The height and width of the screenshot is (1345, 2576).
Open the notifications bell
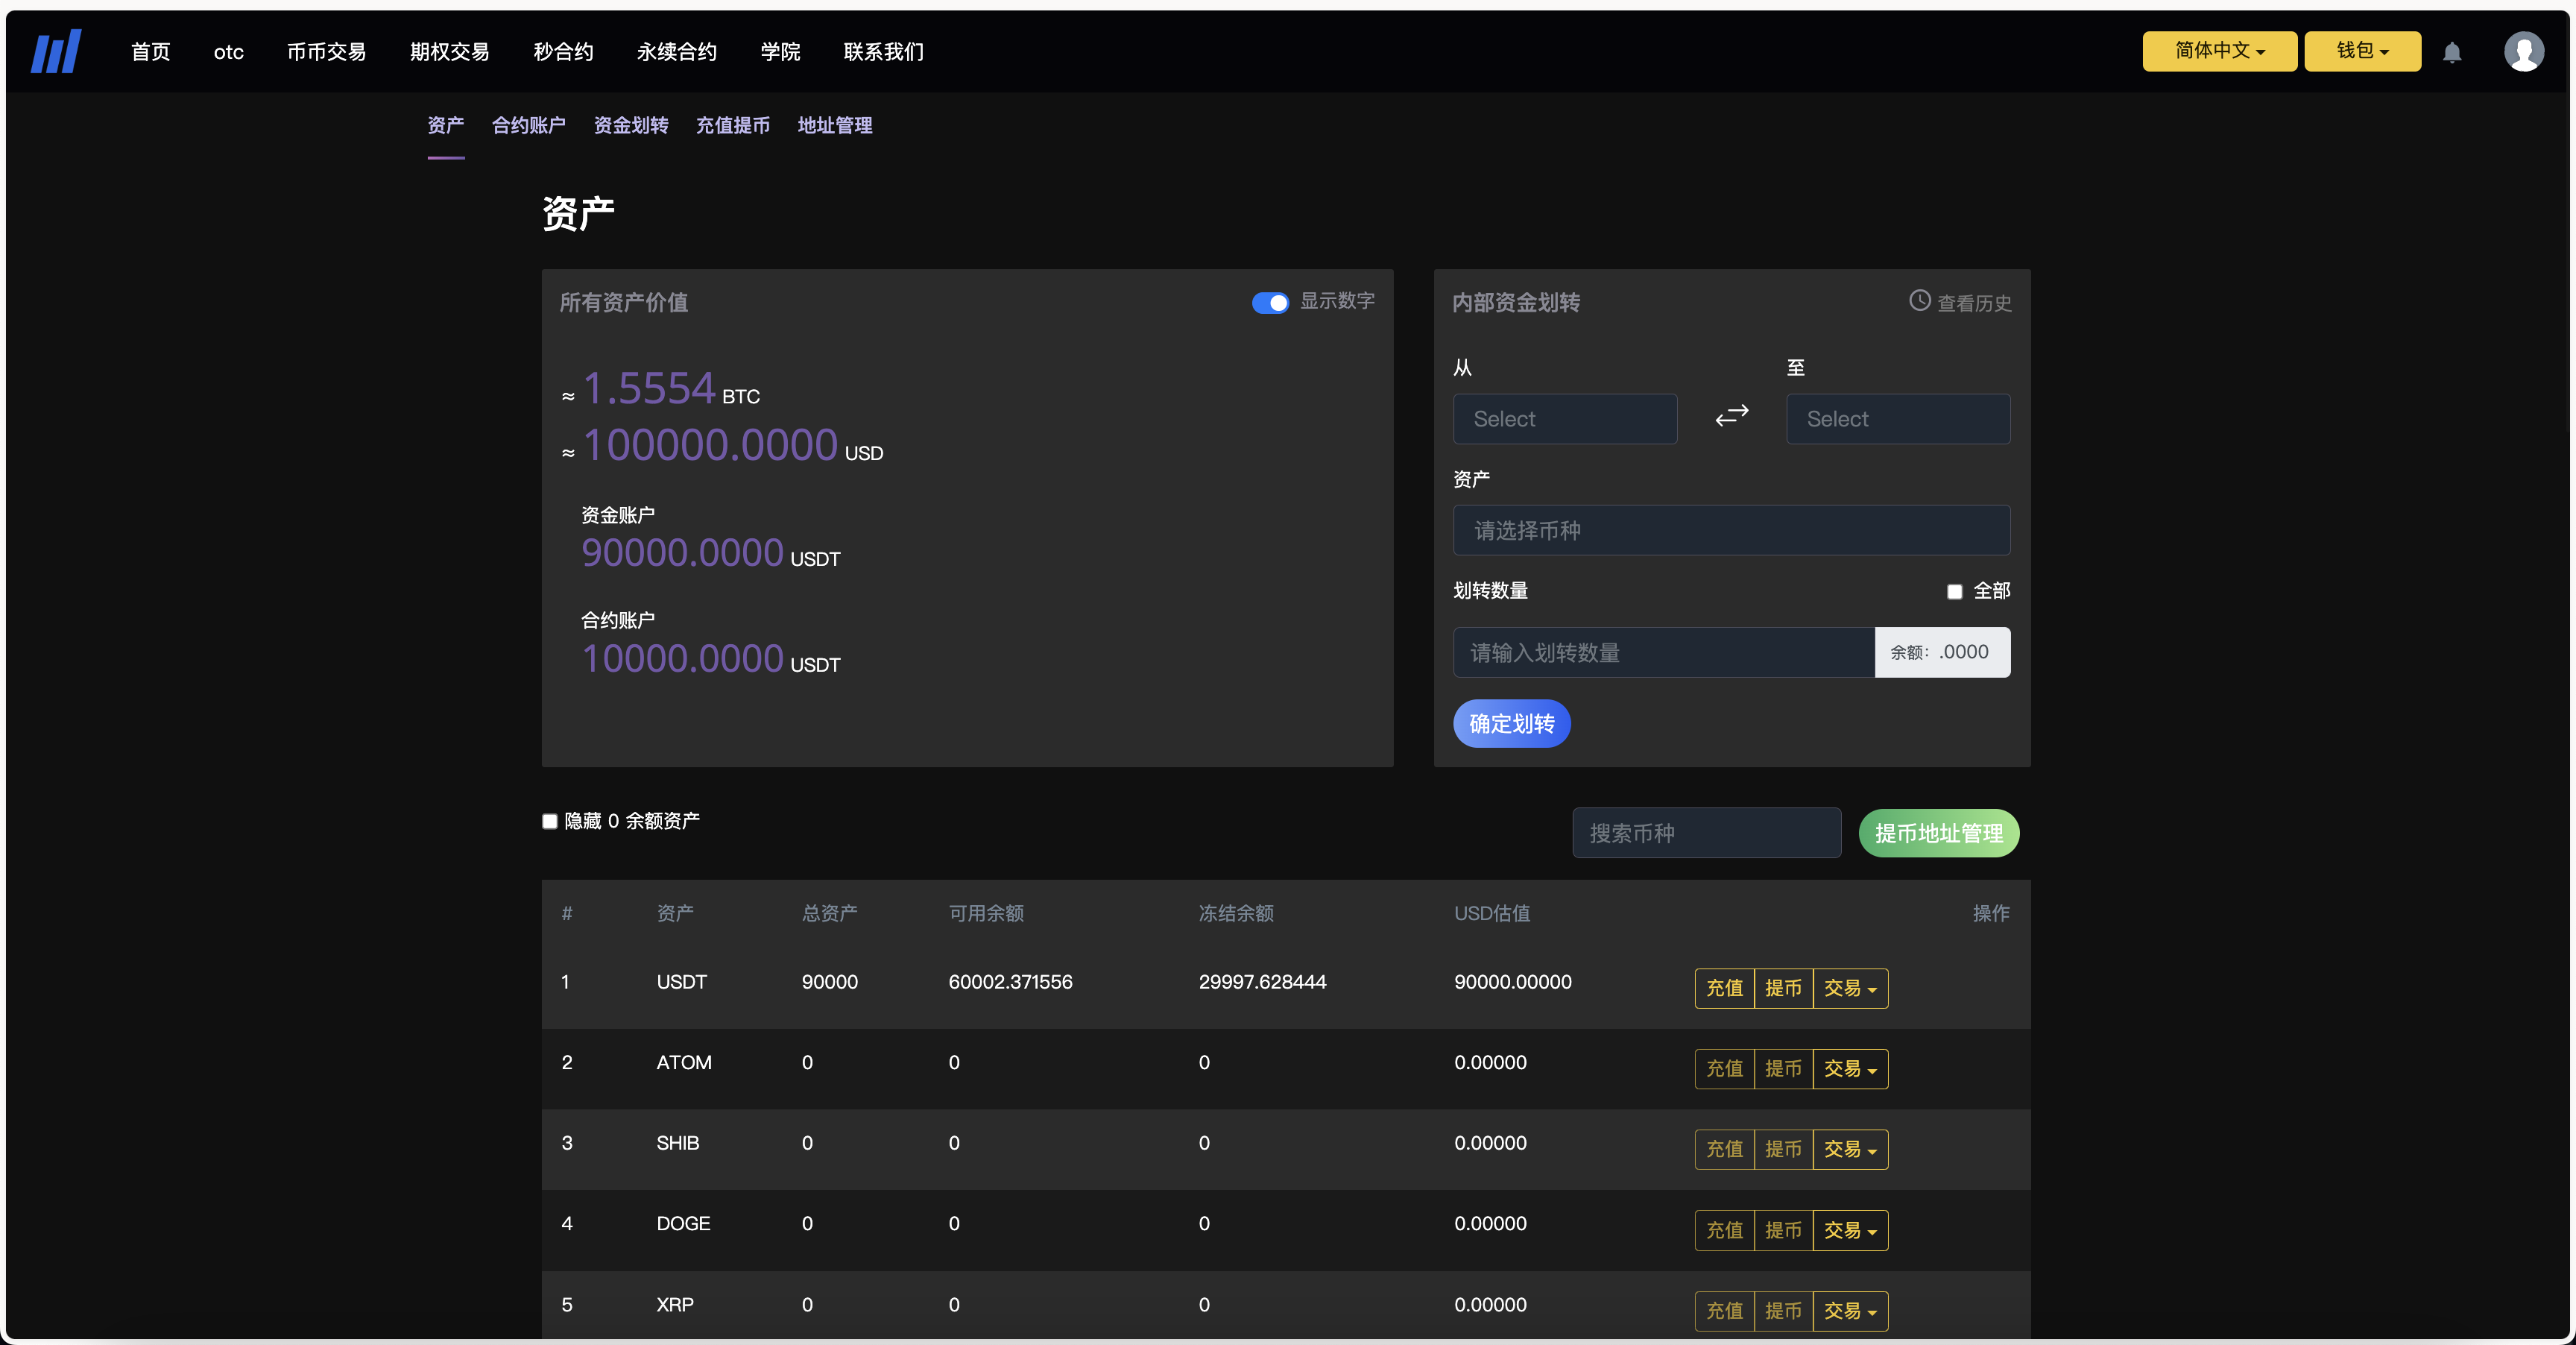point(2452,52)
